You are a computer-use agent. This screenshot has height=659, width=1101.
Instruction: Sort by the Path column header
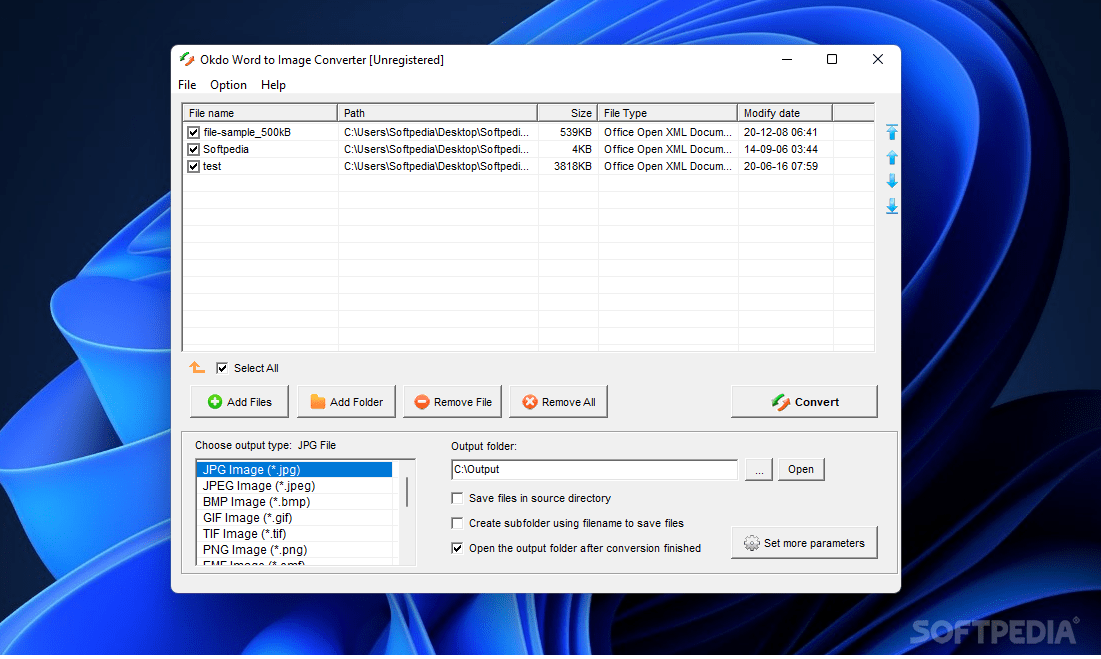[x=437, y=113]
